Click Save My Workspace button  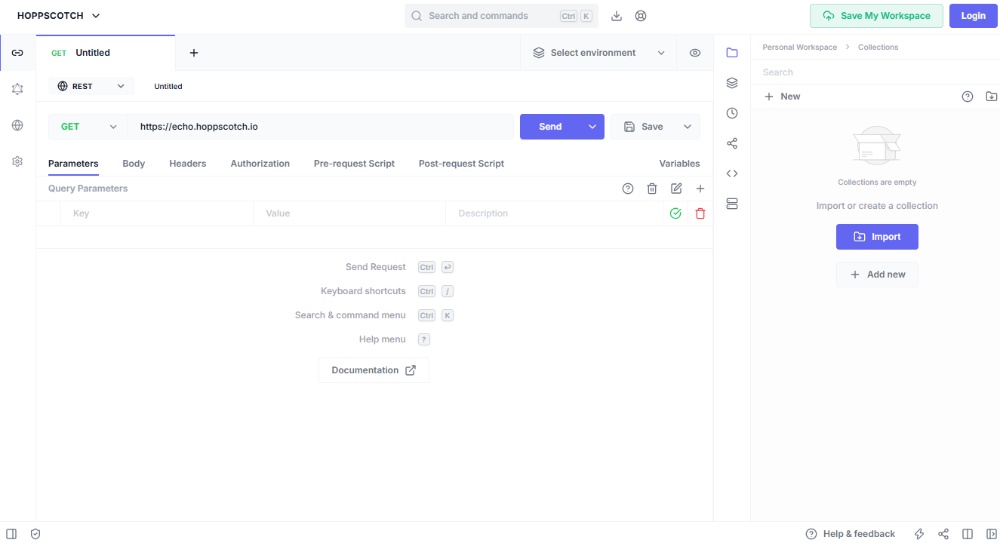(x=876, y=16)
